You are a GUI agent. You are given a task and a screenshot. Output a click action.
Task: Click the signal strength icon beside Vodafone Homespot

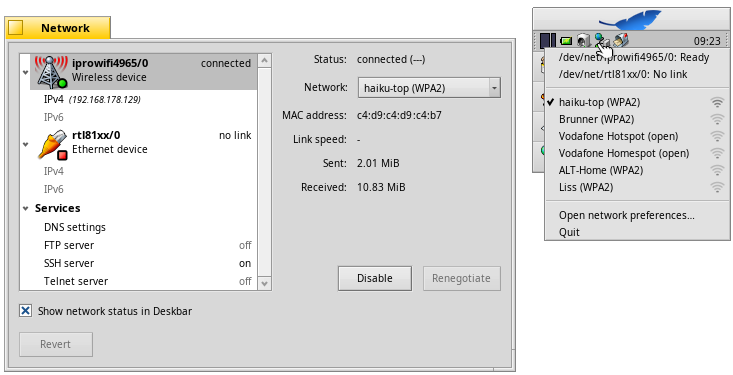click(717, 153)
